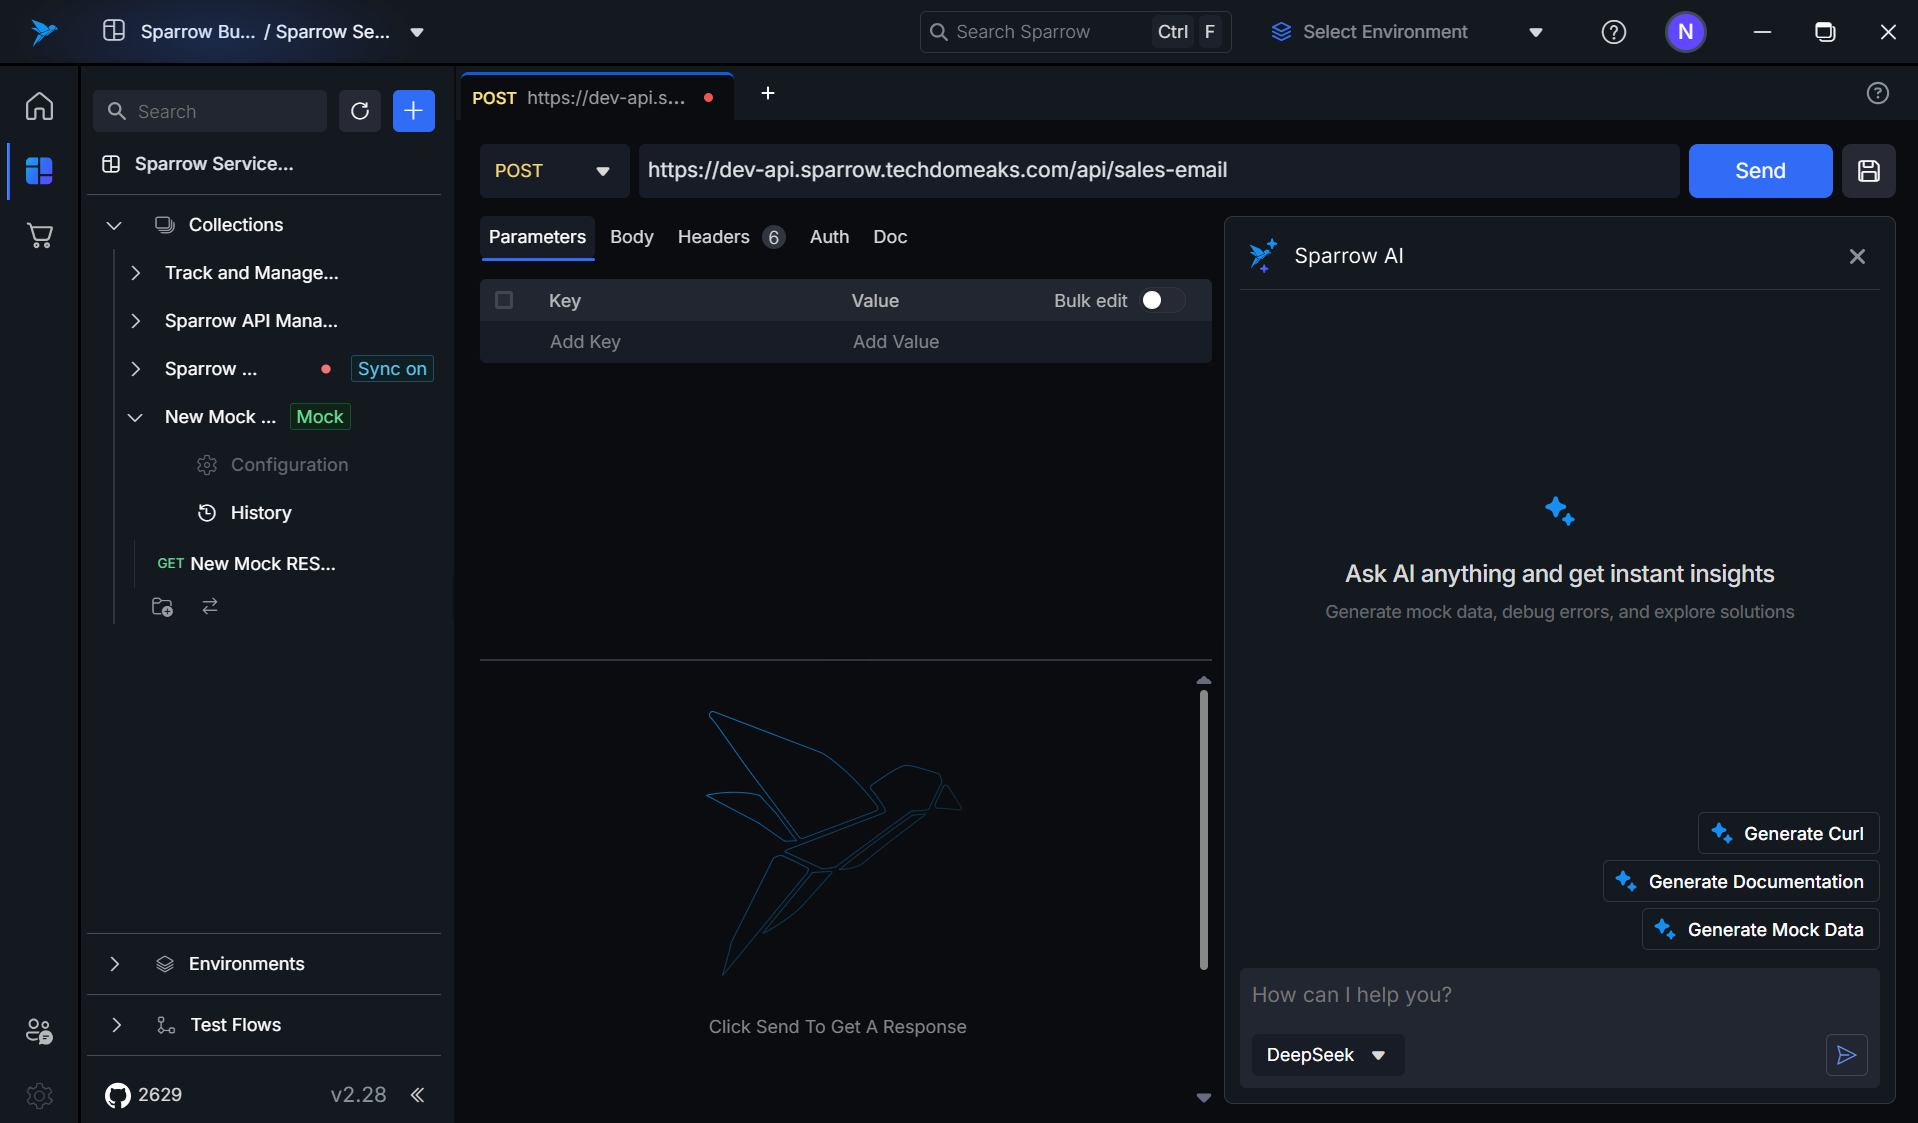Click the response panel scrollbar
The height and width of the screenshot is (1123, 1918).
pos(1203,830)
